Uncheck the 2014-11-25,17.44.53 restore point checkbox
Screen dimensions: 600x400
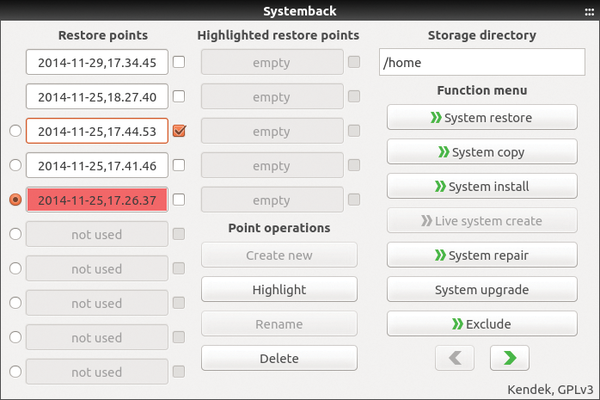coord(179,131)
